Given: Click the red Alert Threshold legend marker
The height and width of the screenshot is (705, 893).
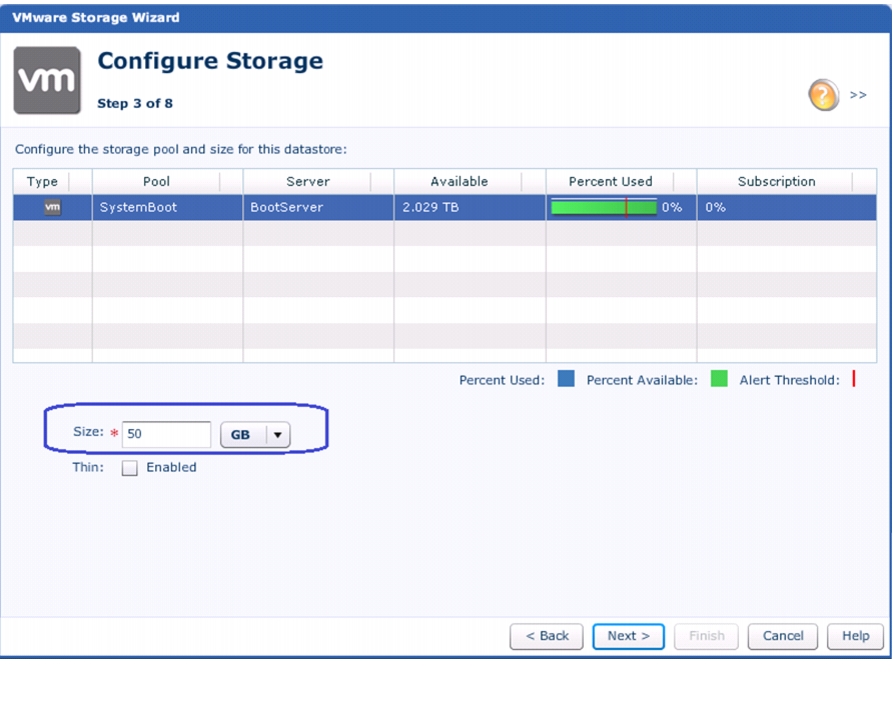Looking at the screenshot, I should [x=854, y=379].
